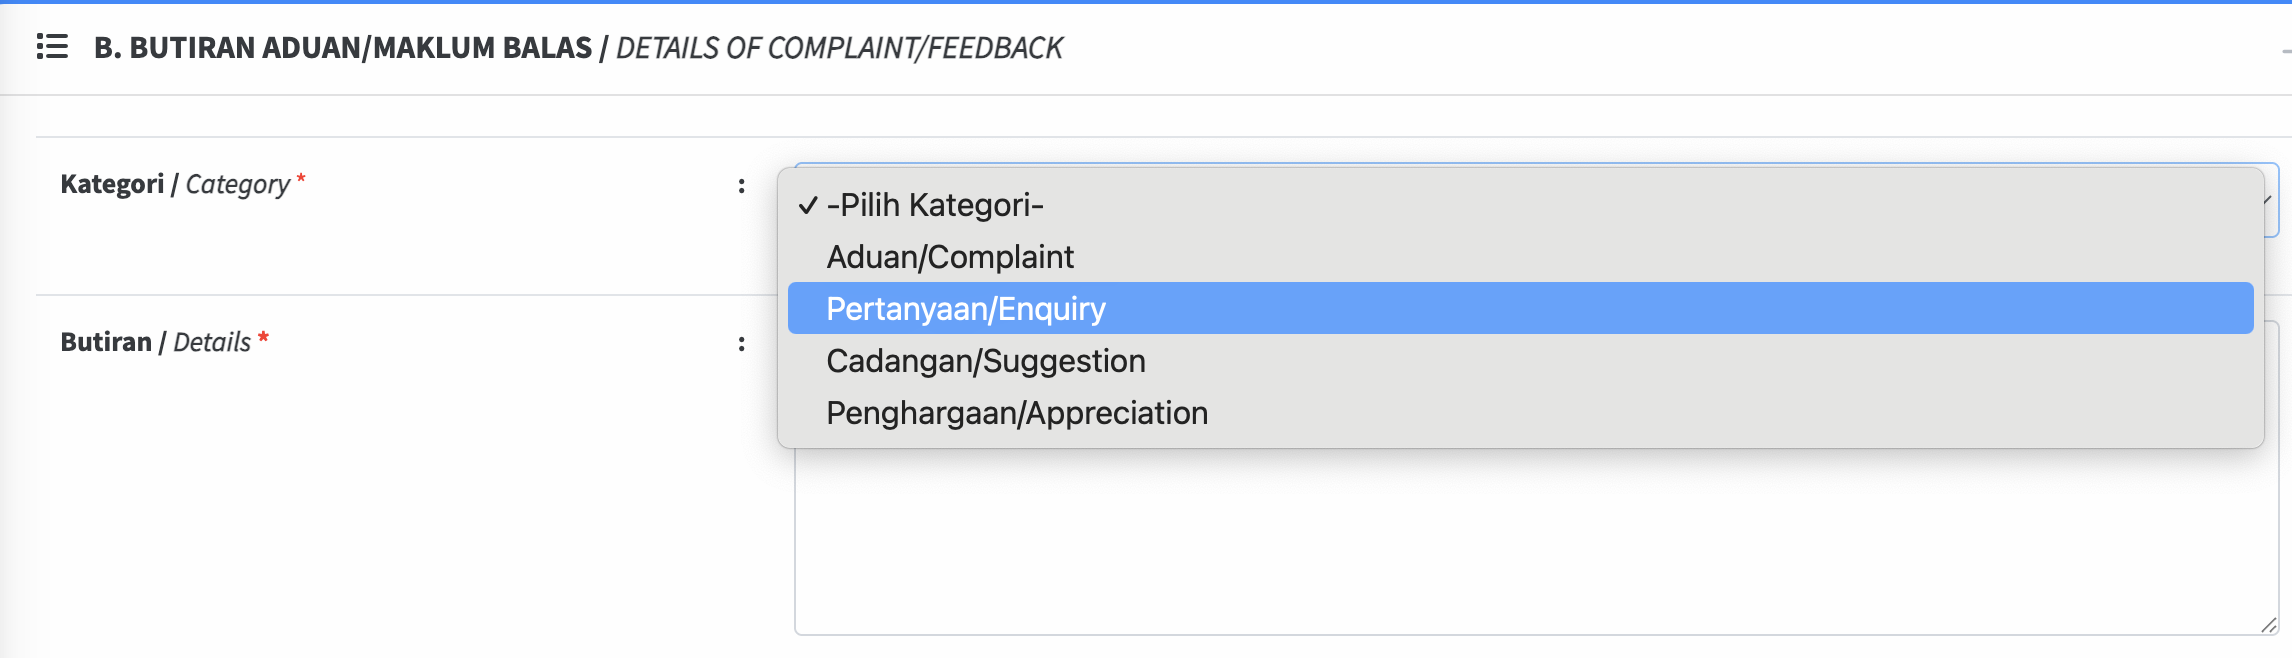
Task: Choose Penghargaan/Appreciation category option
Action: [1017, 413]
